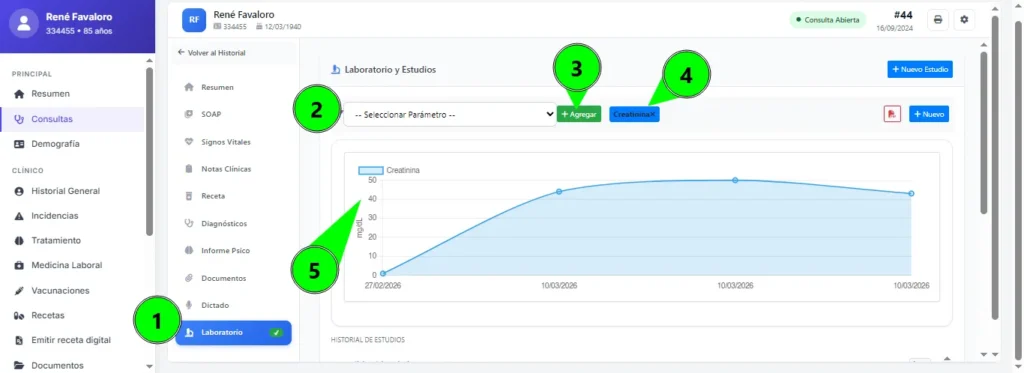
Task: Click Volver al Historial link
Action: 212,52
